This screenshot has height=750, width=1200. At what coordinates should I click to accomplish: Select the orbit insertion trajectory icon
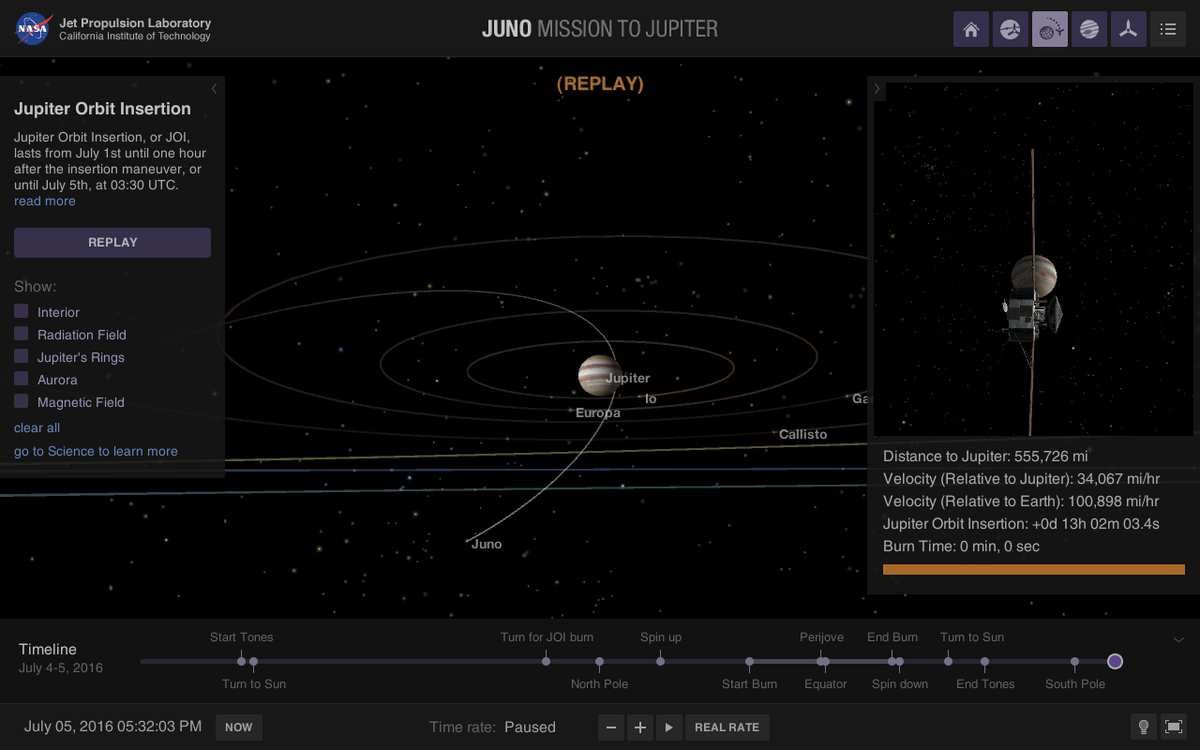click(x=1050, y=29)
